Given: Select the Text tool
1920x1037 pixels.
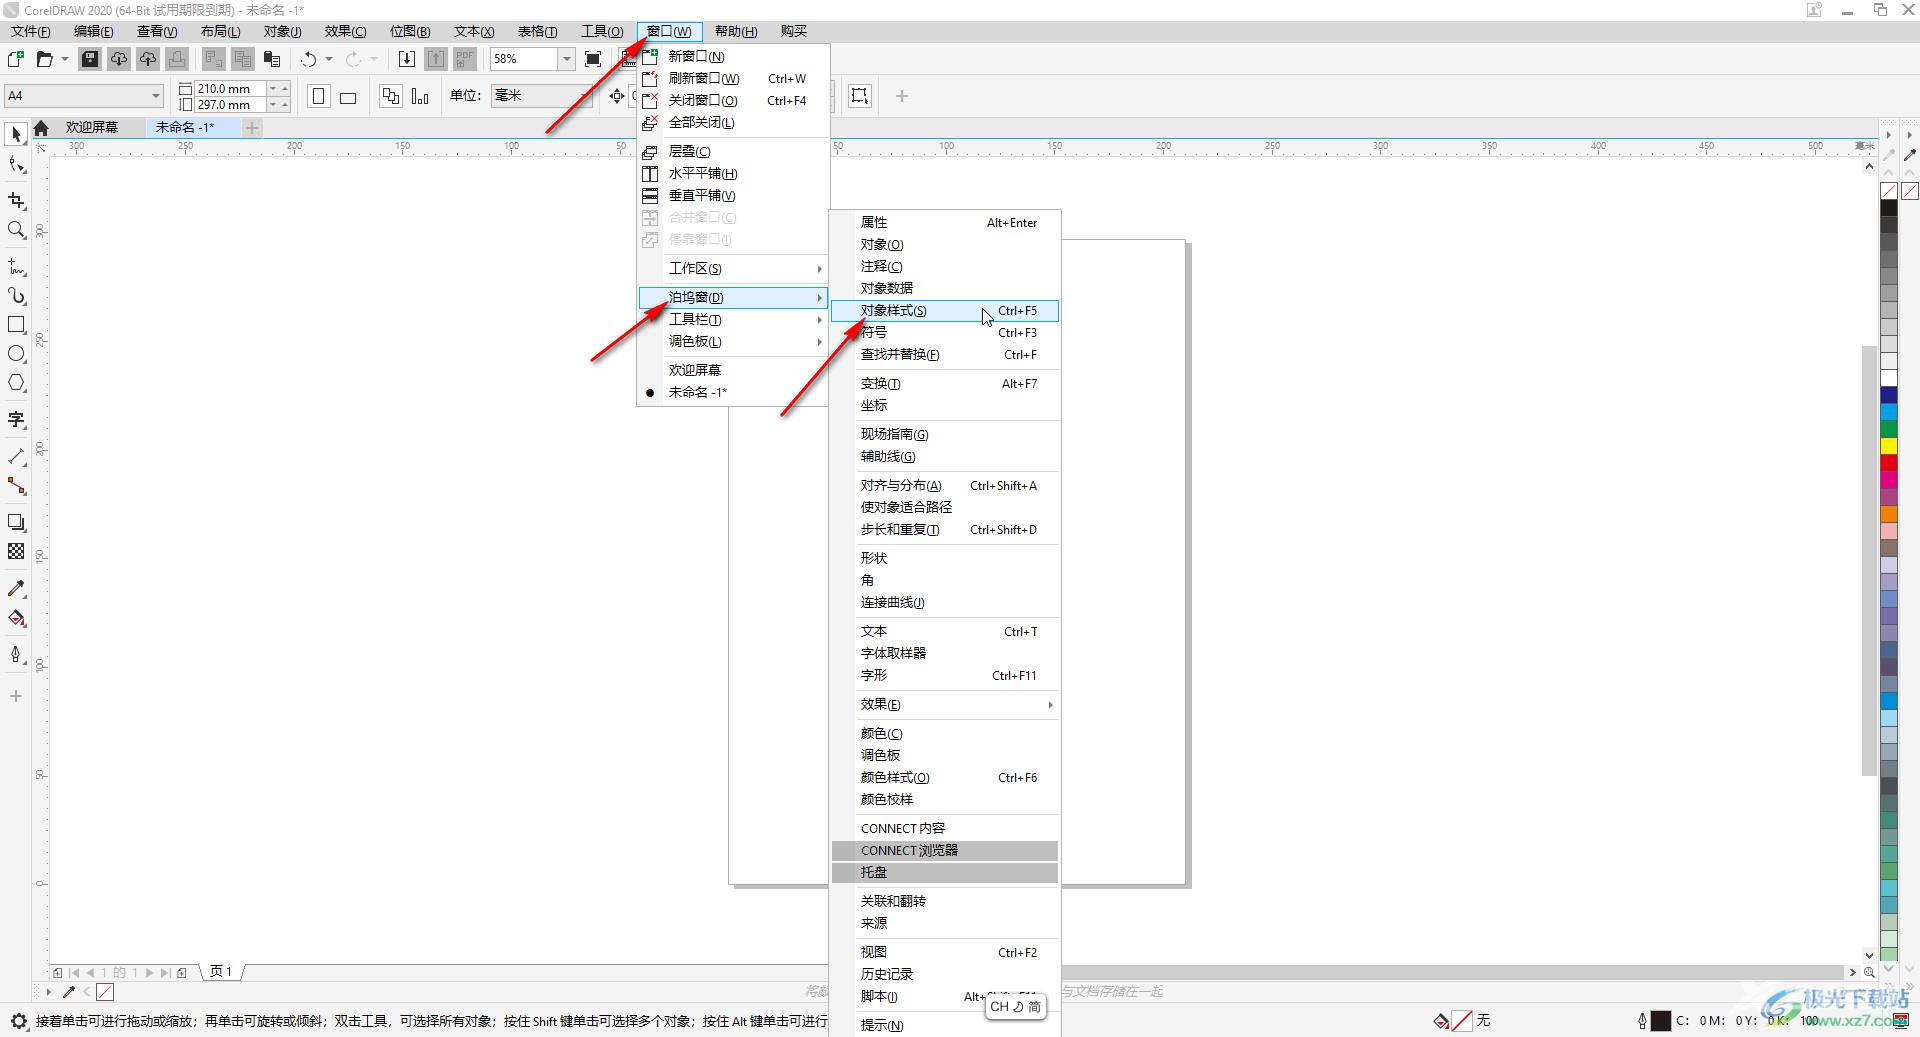Looking at the screenshot, I should (x=16, y=420).
